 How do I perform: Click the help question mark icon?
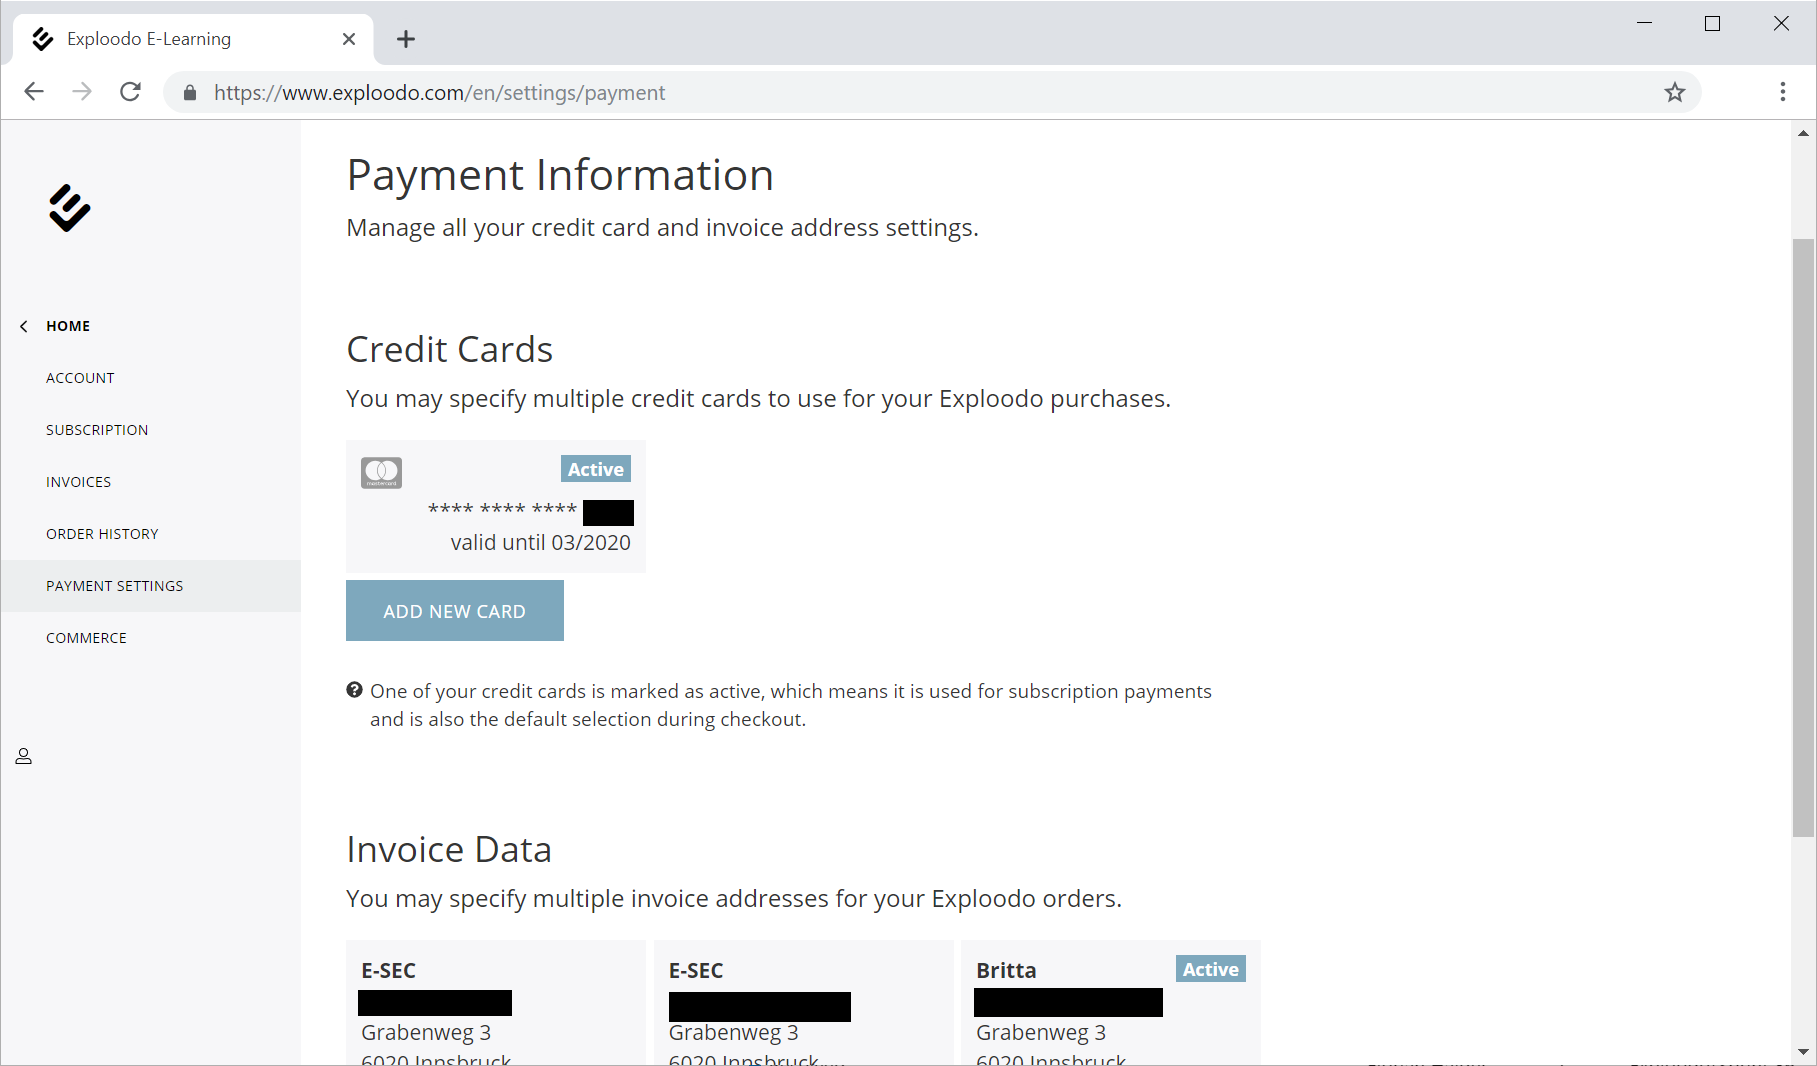[x=354, y=690]
